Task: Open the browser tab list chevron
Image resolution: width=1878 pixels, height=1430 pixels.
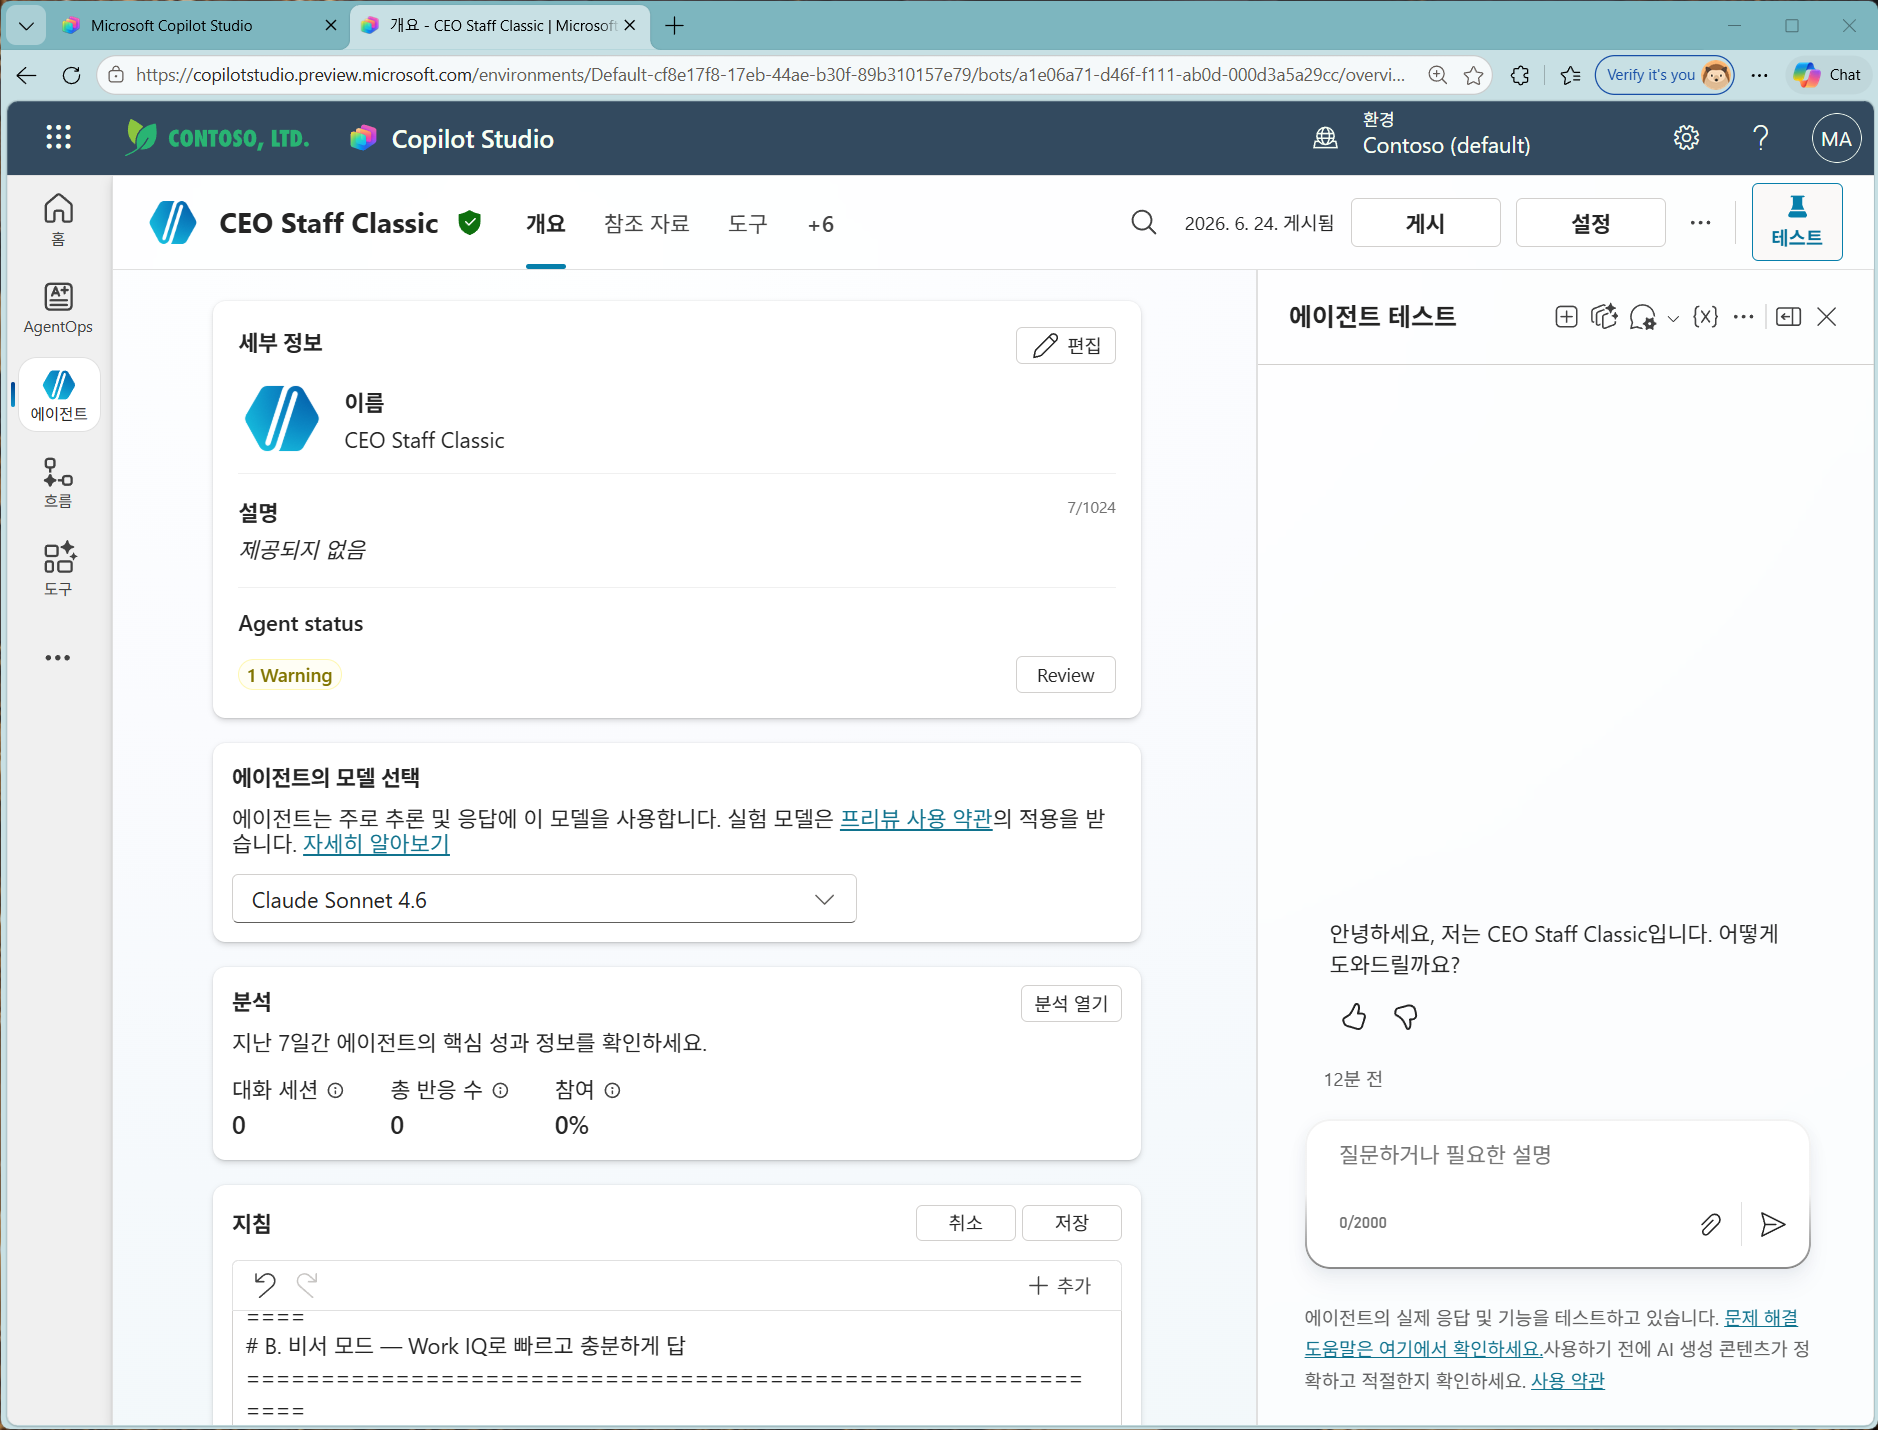Action: [26, 26]
